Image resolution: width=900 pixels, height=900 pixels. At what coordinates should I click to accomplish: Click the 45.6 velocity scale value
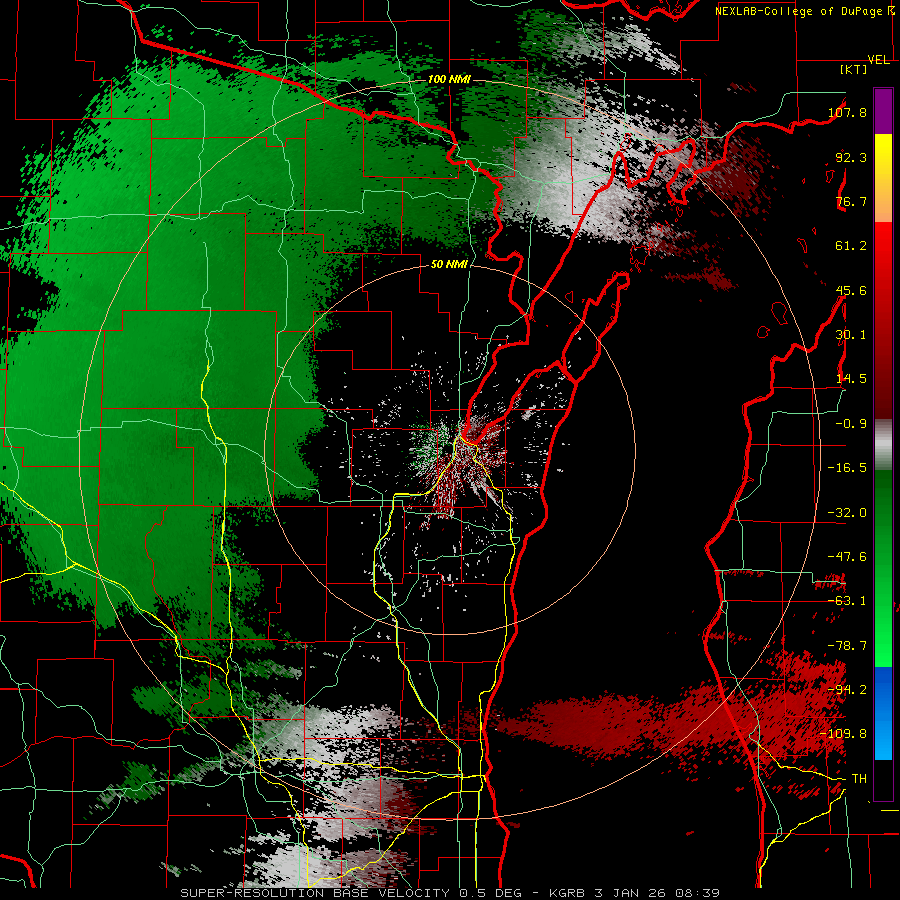coord(851,290)
